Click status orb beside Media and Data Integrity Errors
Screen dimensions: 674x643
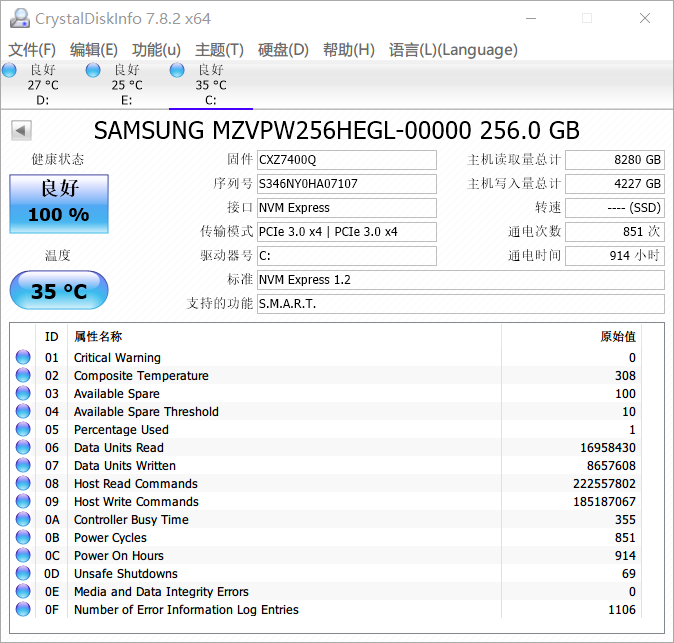point(23,592)
